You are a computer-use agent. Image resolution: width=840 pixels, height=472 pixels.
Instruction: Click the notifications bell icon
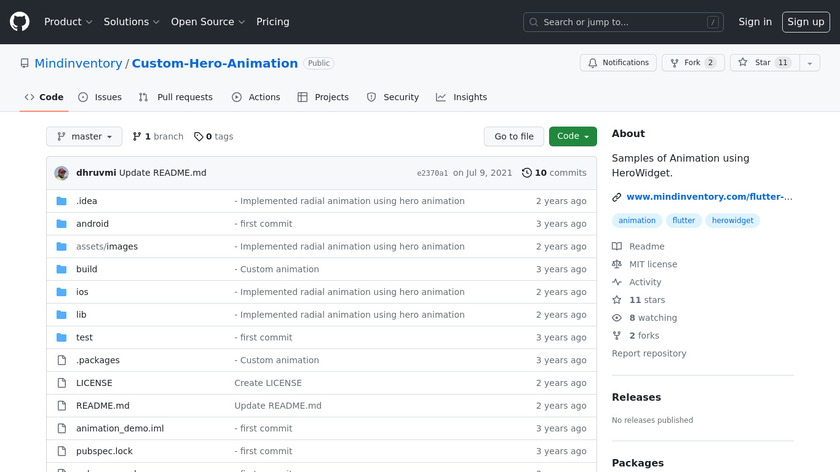tap(592, 63)
